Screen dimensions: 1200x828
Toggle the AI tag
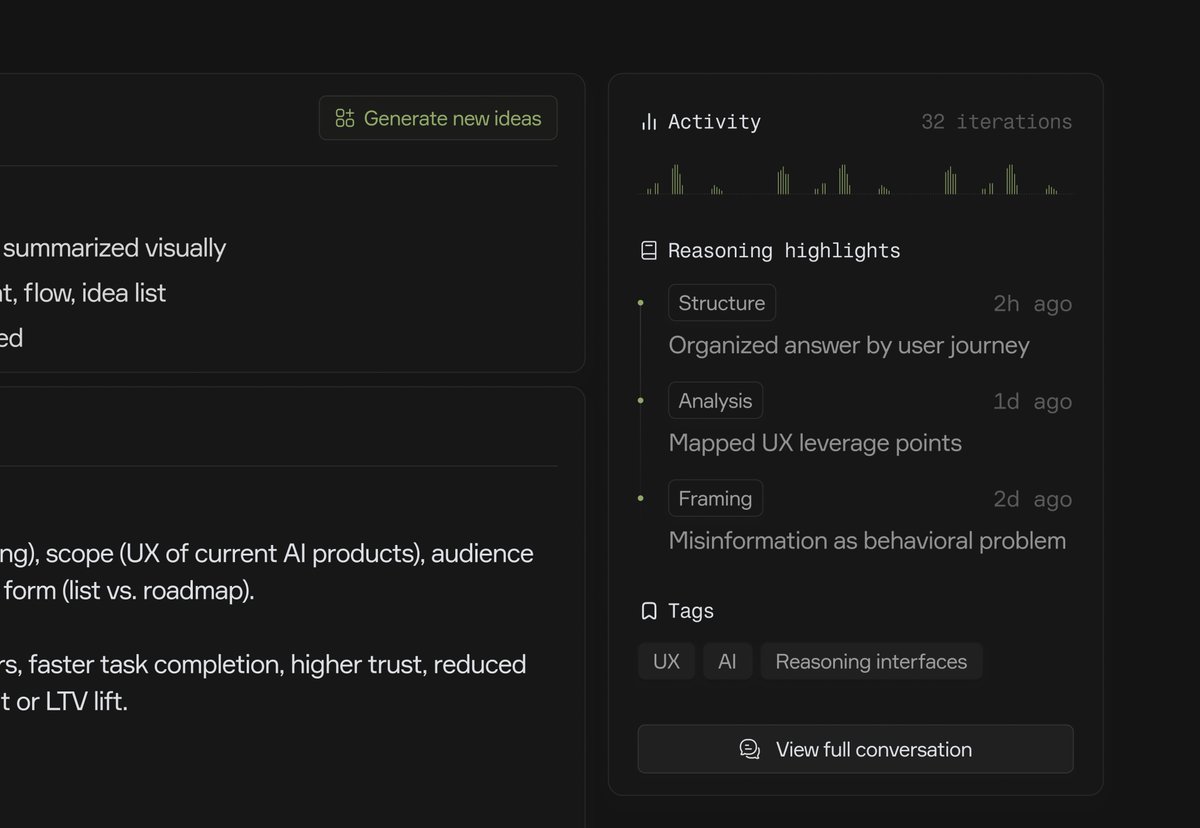tap(727, 661)
